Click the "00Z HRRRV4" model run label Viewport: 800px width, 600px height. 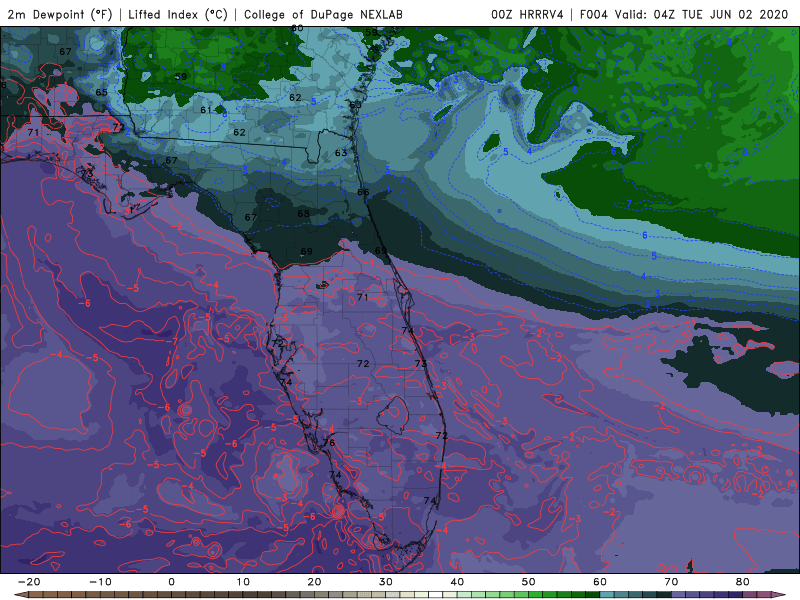tap(527, 14)
